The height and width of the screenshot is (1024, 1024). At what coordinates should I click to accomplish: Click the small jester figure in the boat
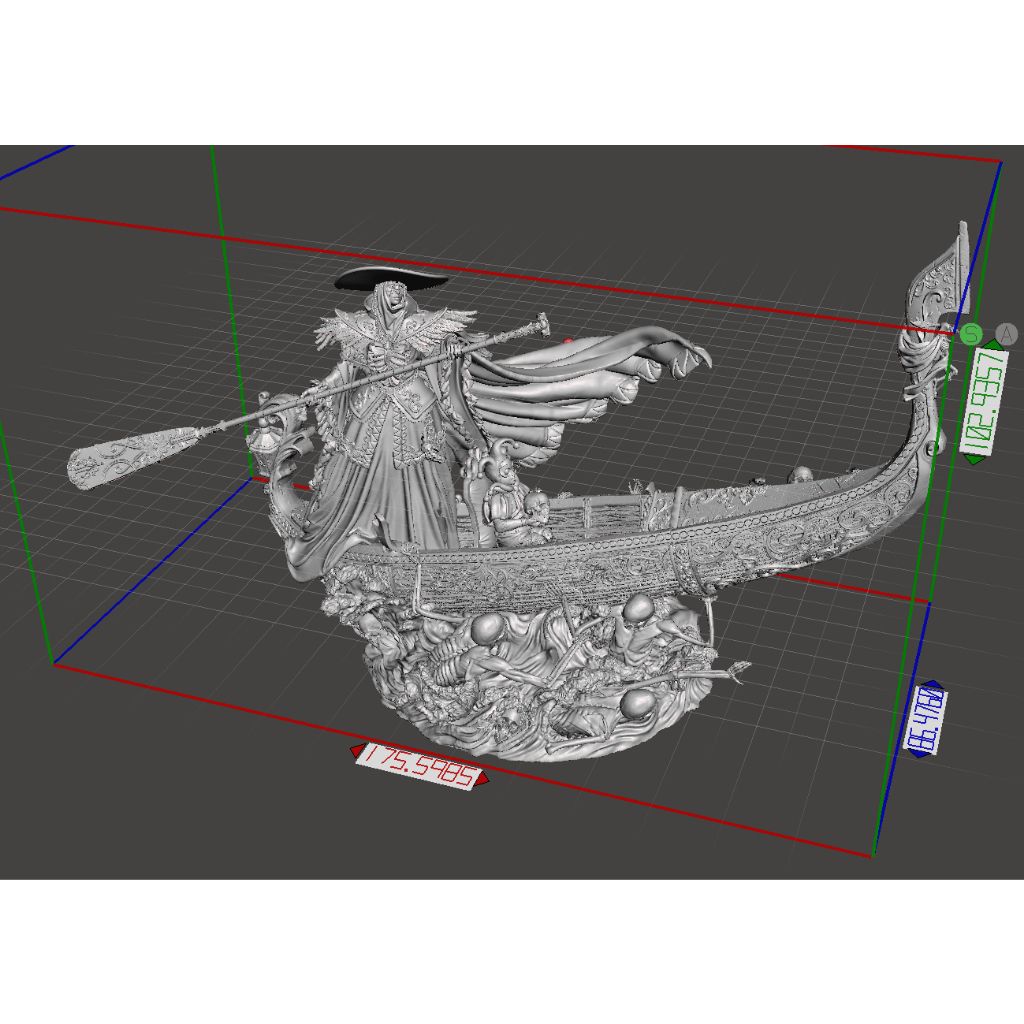point(506,497)
